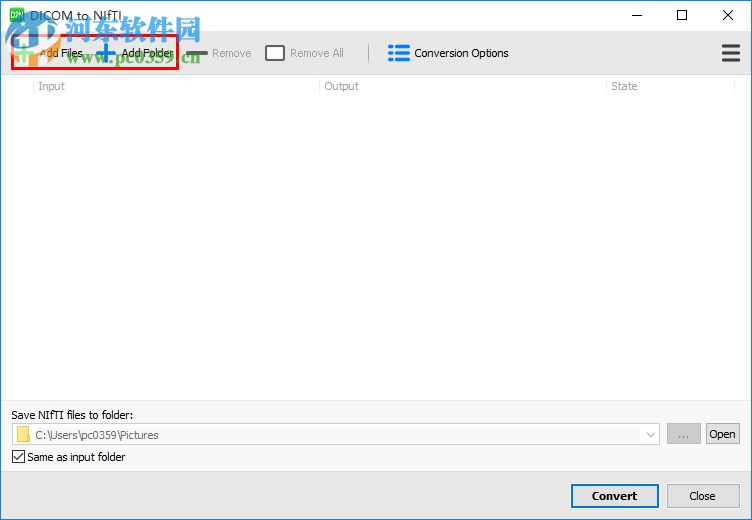Click the Input column header

tap(176, 86)
